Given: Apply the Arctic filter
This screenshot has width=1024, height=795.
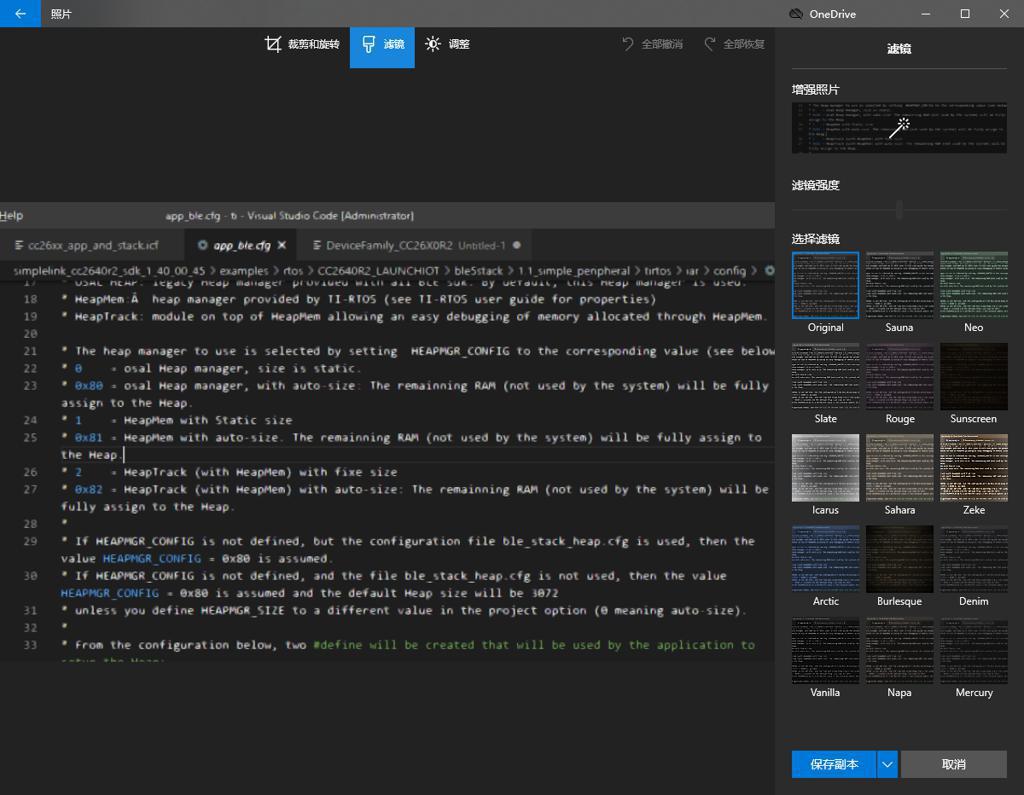Looking at the screenshot, I should coord(825,559).
